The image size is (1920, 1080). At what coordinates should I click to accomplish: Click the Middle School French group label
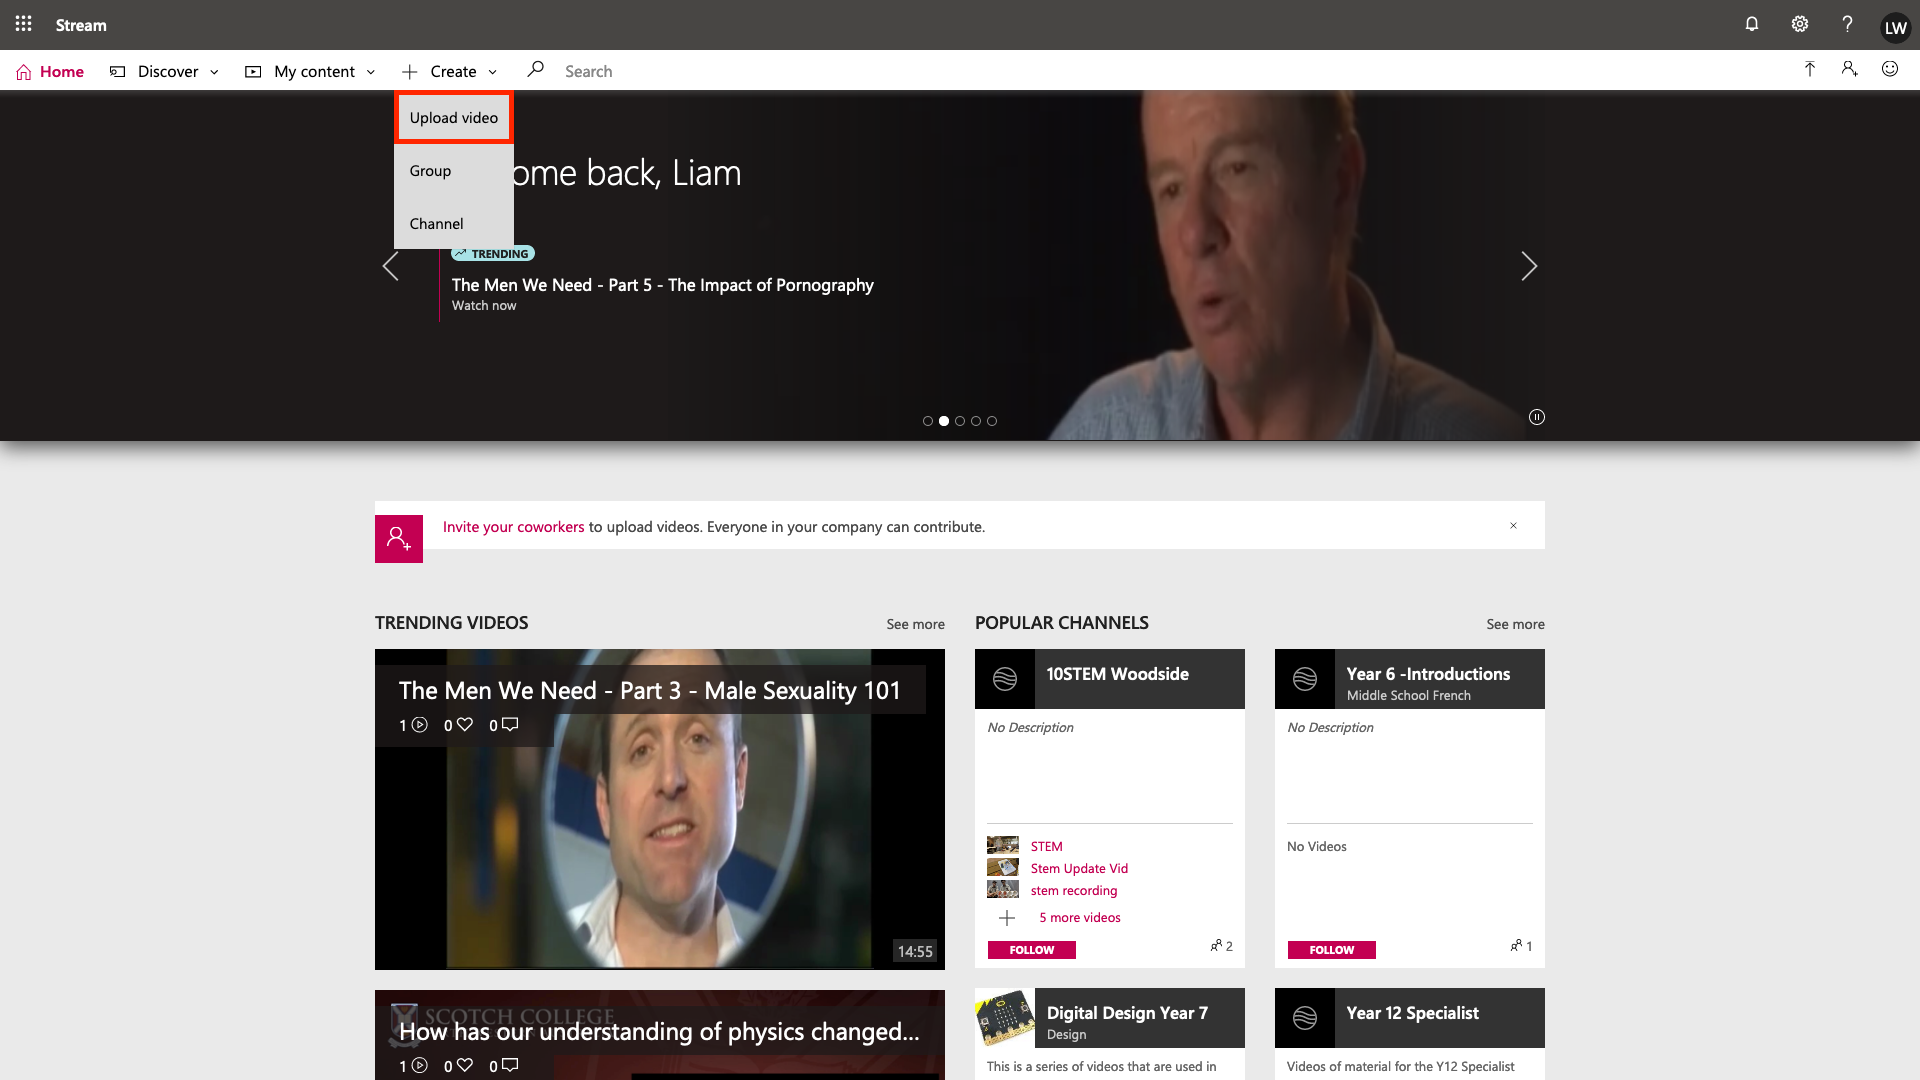[x=1408, y=695]
